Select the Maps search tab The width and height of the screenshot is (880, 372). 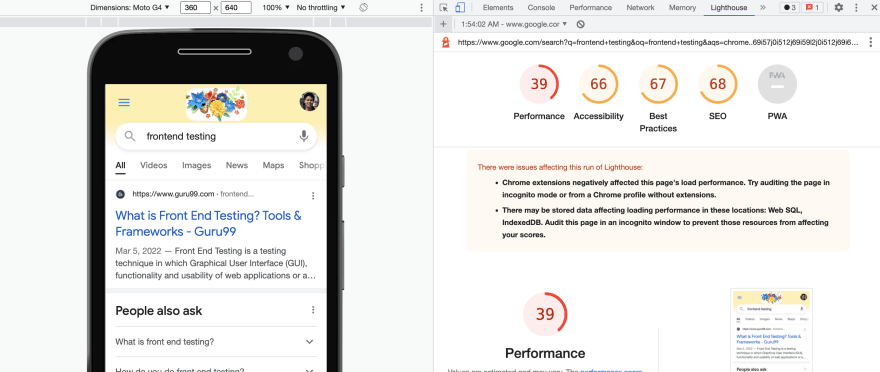[x=273, y=165]
